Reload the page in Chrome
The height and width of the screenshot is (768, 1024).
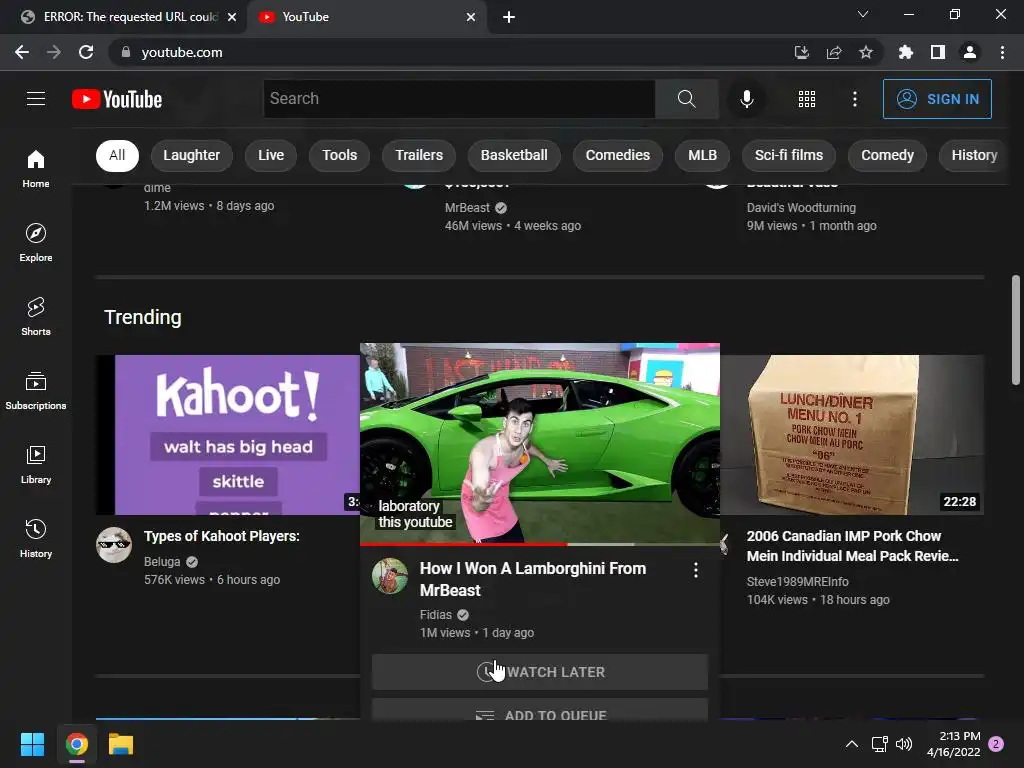(86, 52)
